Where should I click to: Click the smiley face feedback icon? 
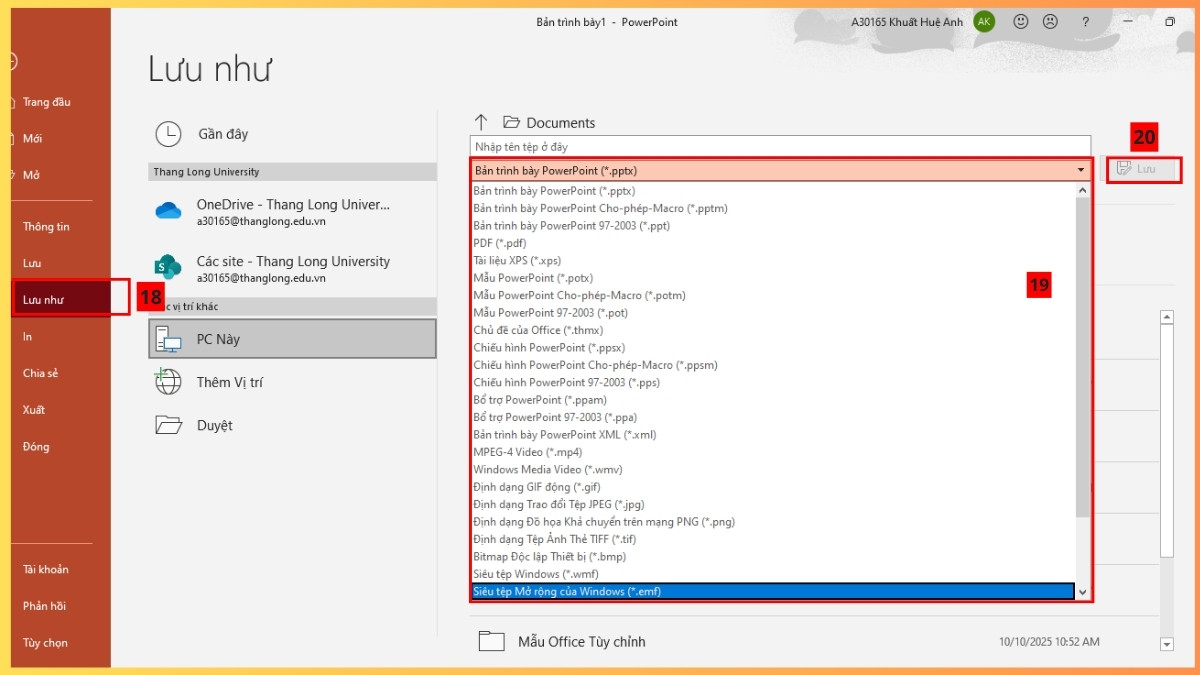pyautogui.click(x=1021, y=21)
